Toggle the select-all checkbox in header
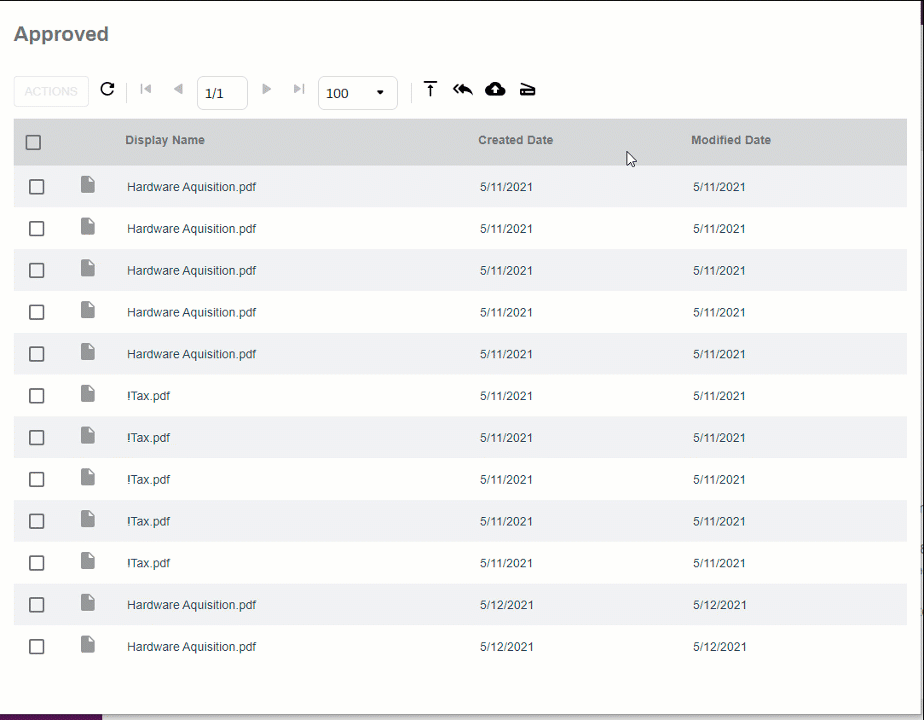Screen dimensions: 924x720 click(34, 143)
